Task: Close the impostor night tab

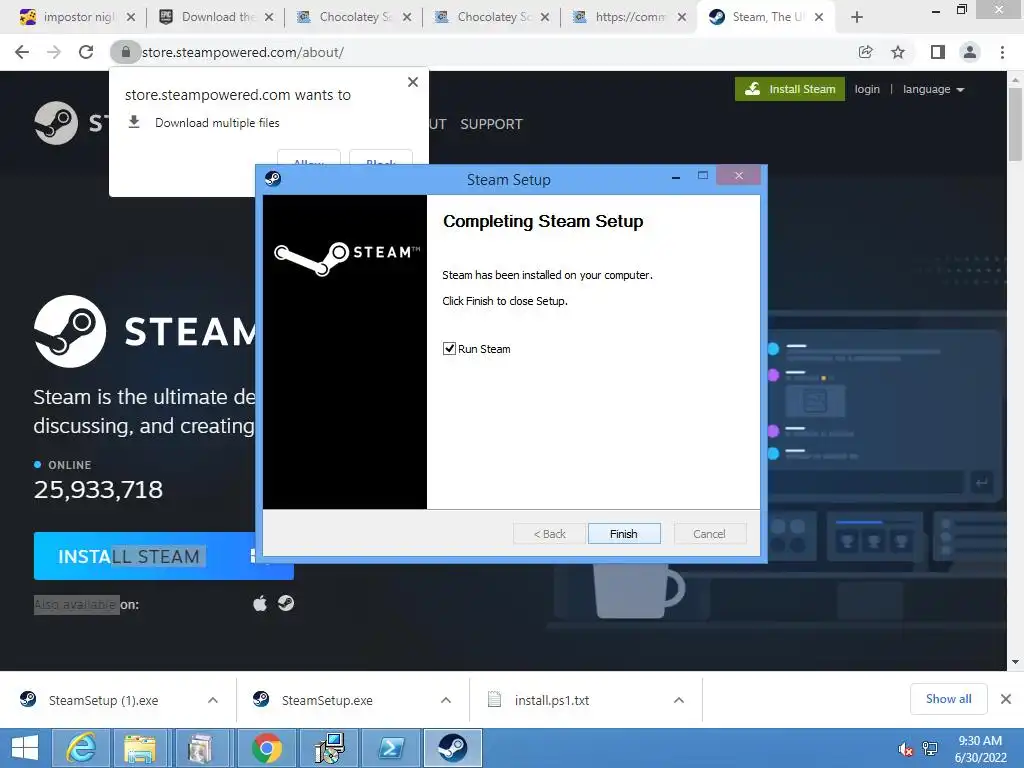Action: pos(131,17)
